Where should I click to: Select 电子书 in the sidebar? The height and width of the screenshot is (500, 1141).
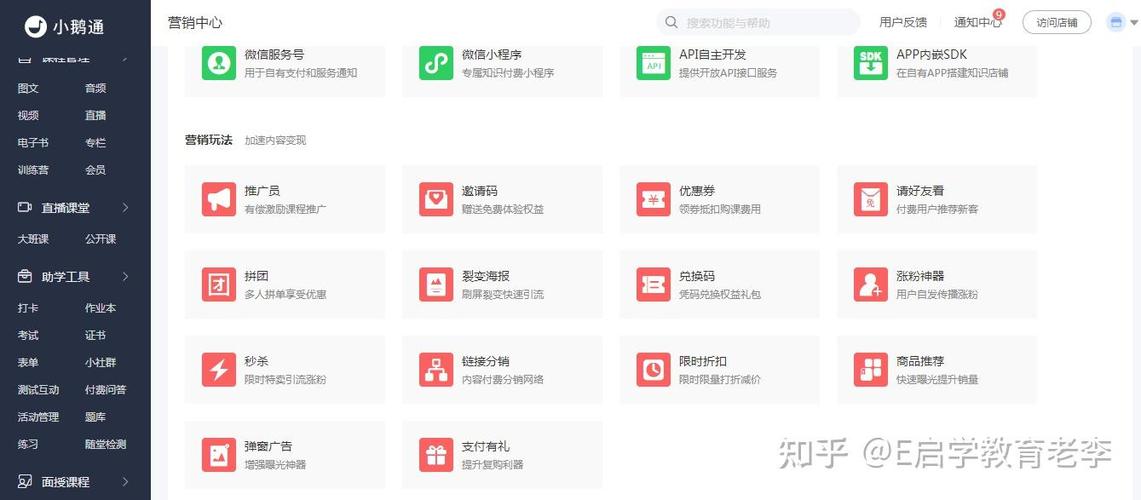(33, 143)
